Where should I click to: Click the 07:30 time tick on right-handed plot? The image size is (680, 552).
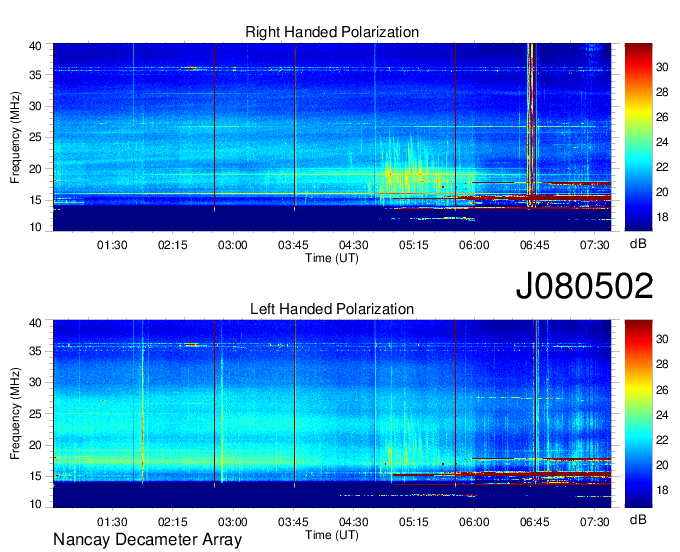pyautogui.click(x=595, y=245)
